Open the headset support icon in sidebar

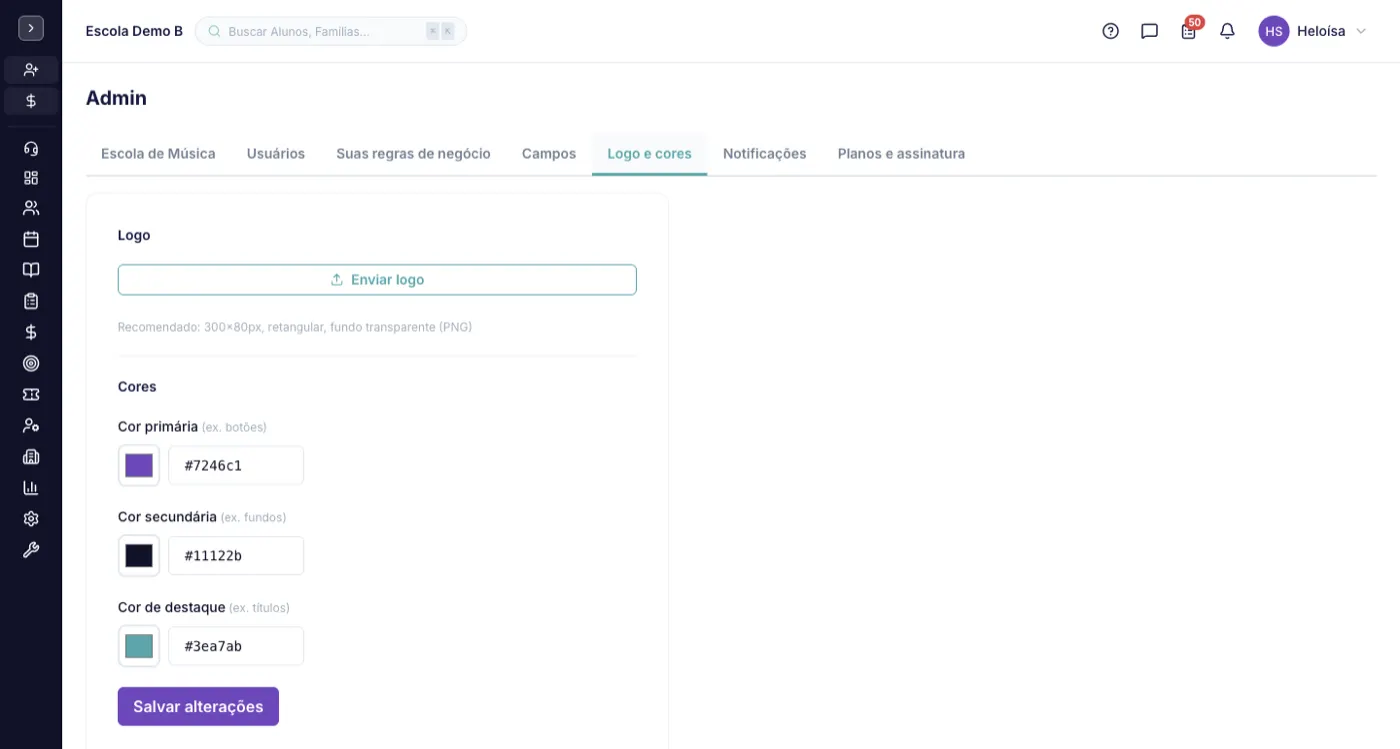pyautogui.click(x=31, y=148)
